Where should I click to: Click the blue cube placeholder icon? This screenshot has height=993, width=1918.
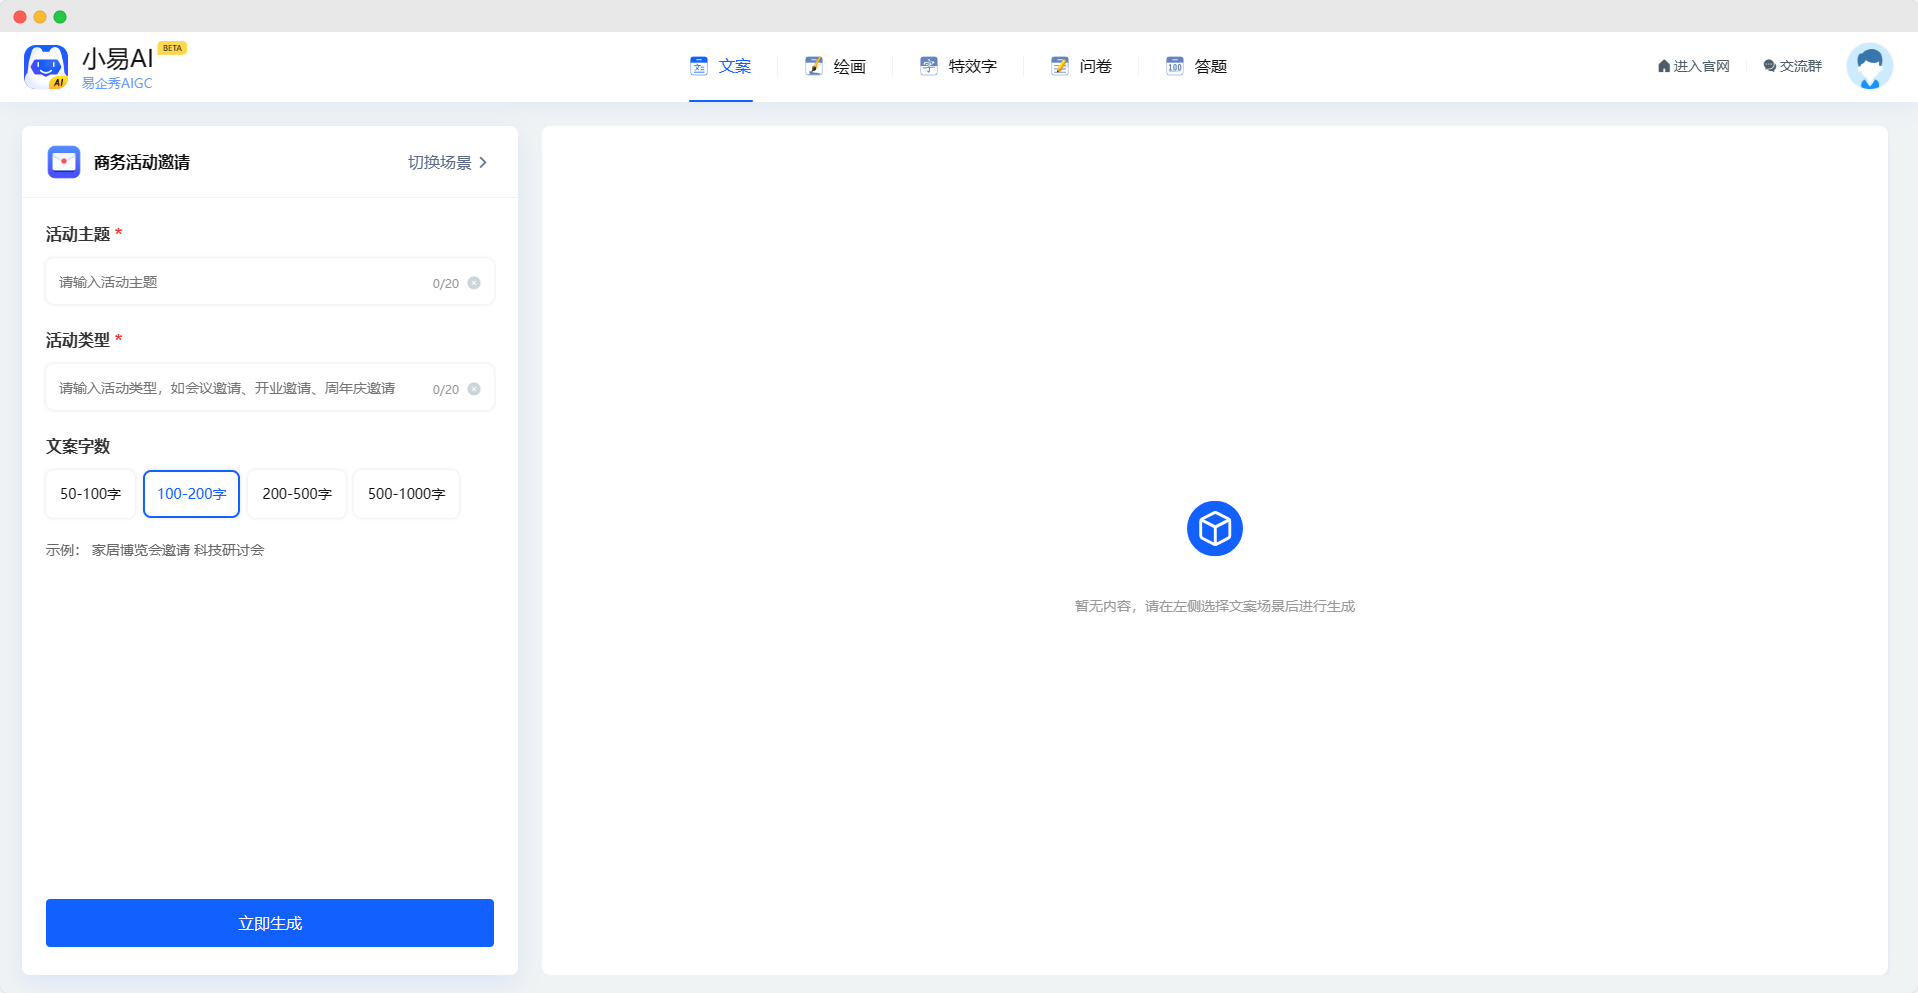point(1214,529)
